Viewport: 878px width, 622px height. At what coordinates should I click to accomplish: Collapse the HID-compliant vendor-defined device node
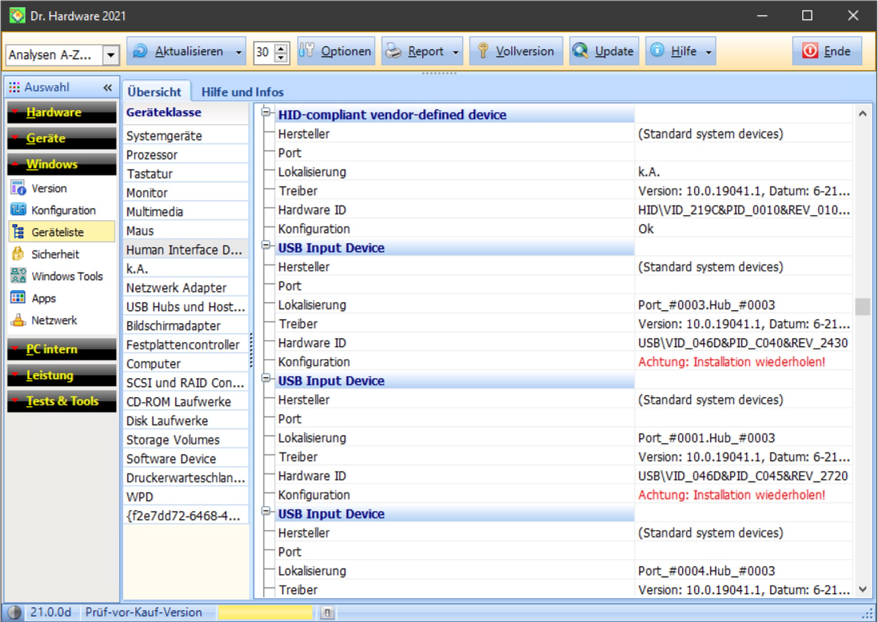pos(266,114)
